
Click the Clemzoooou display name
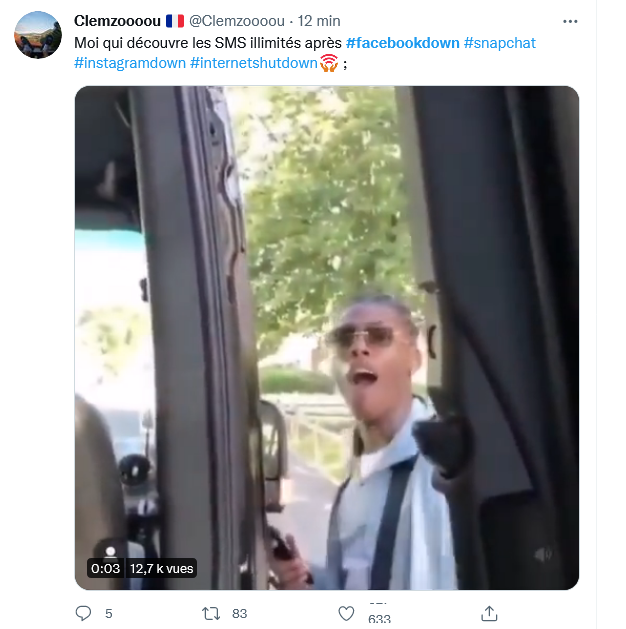click(x=118, y=21)
